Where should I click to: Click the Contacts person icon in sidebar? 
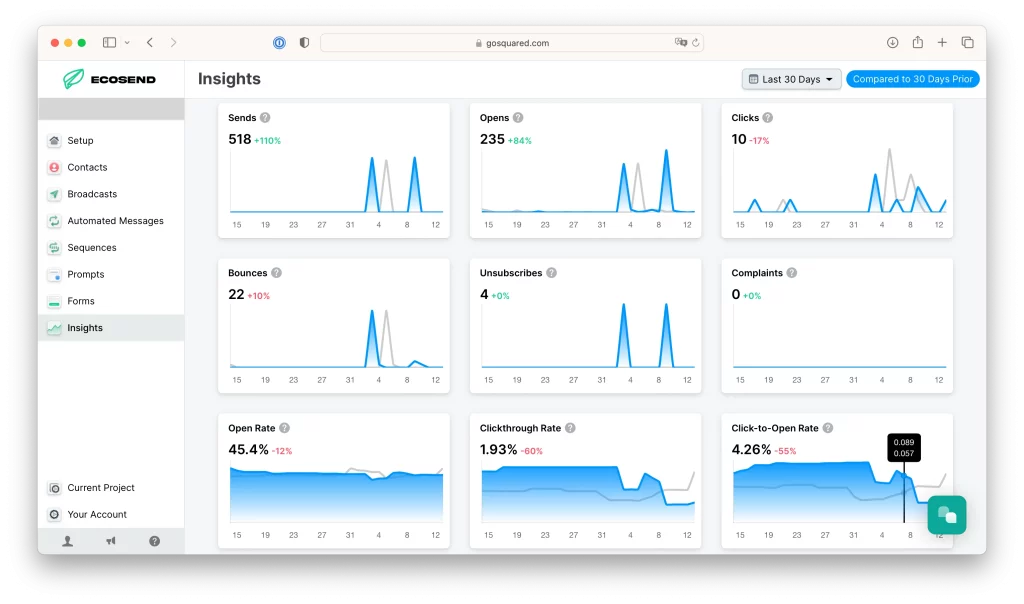point(54,168)
